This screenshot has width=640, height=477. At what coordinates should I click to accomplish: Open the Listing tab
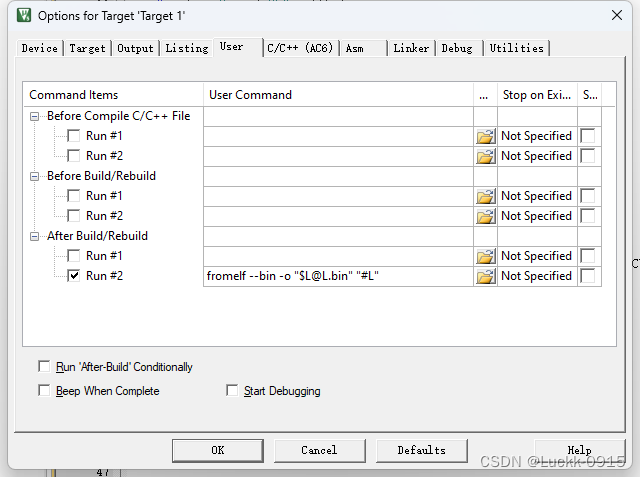pos(187,49)
